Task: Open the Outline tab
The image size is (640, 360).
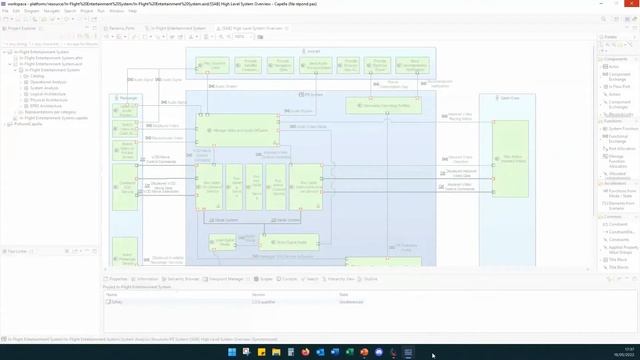Action: 367,279
